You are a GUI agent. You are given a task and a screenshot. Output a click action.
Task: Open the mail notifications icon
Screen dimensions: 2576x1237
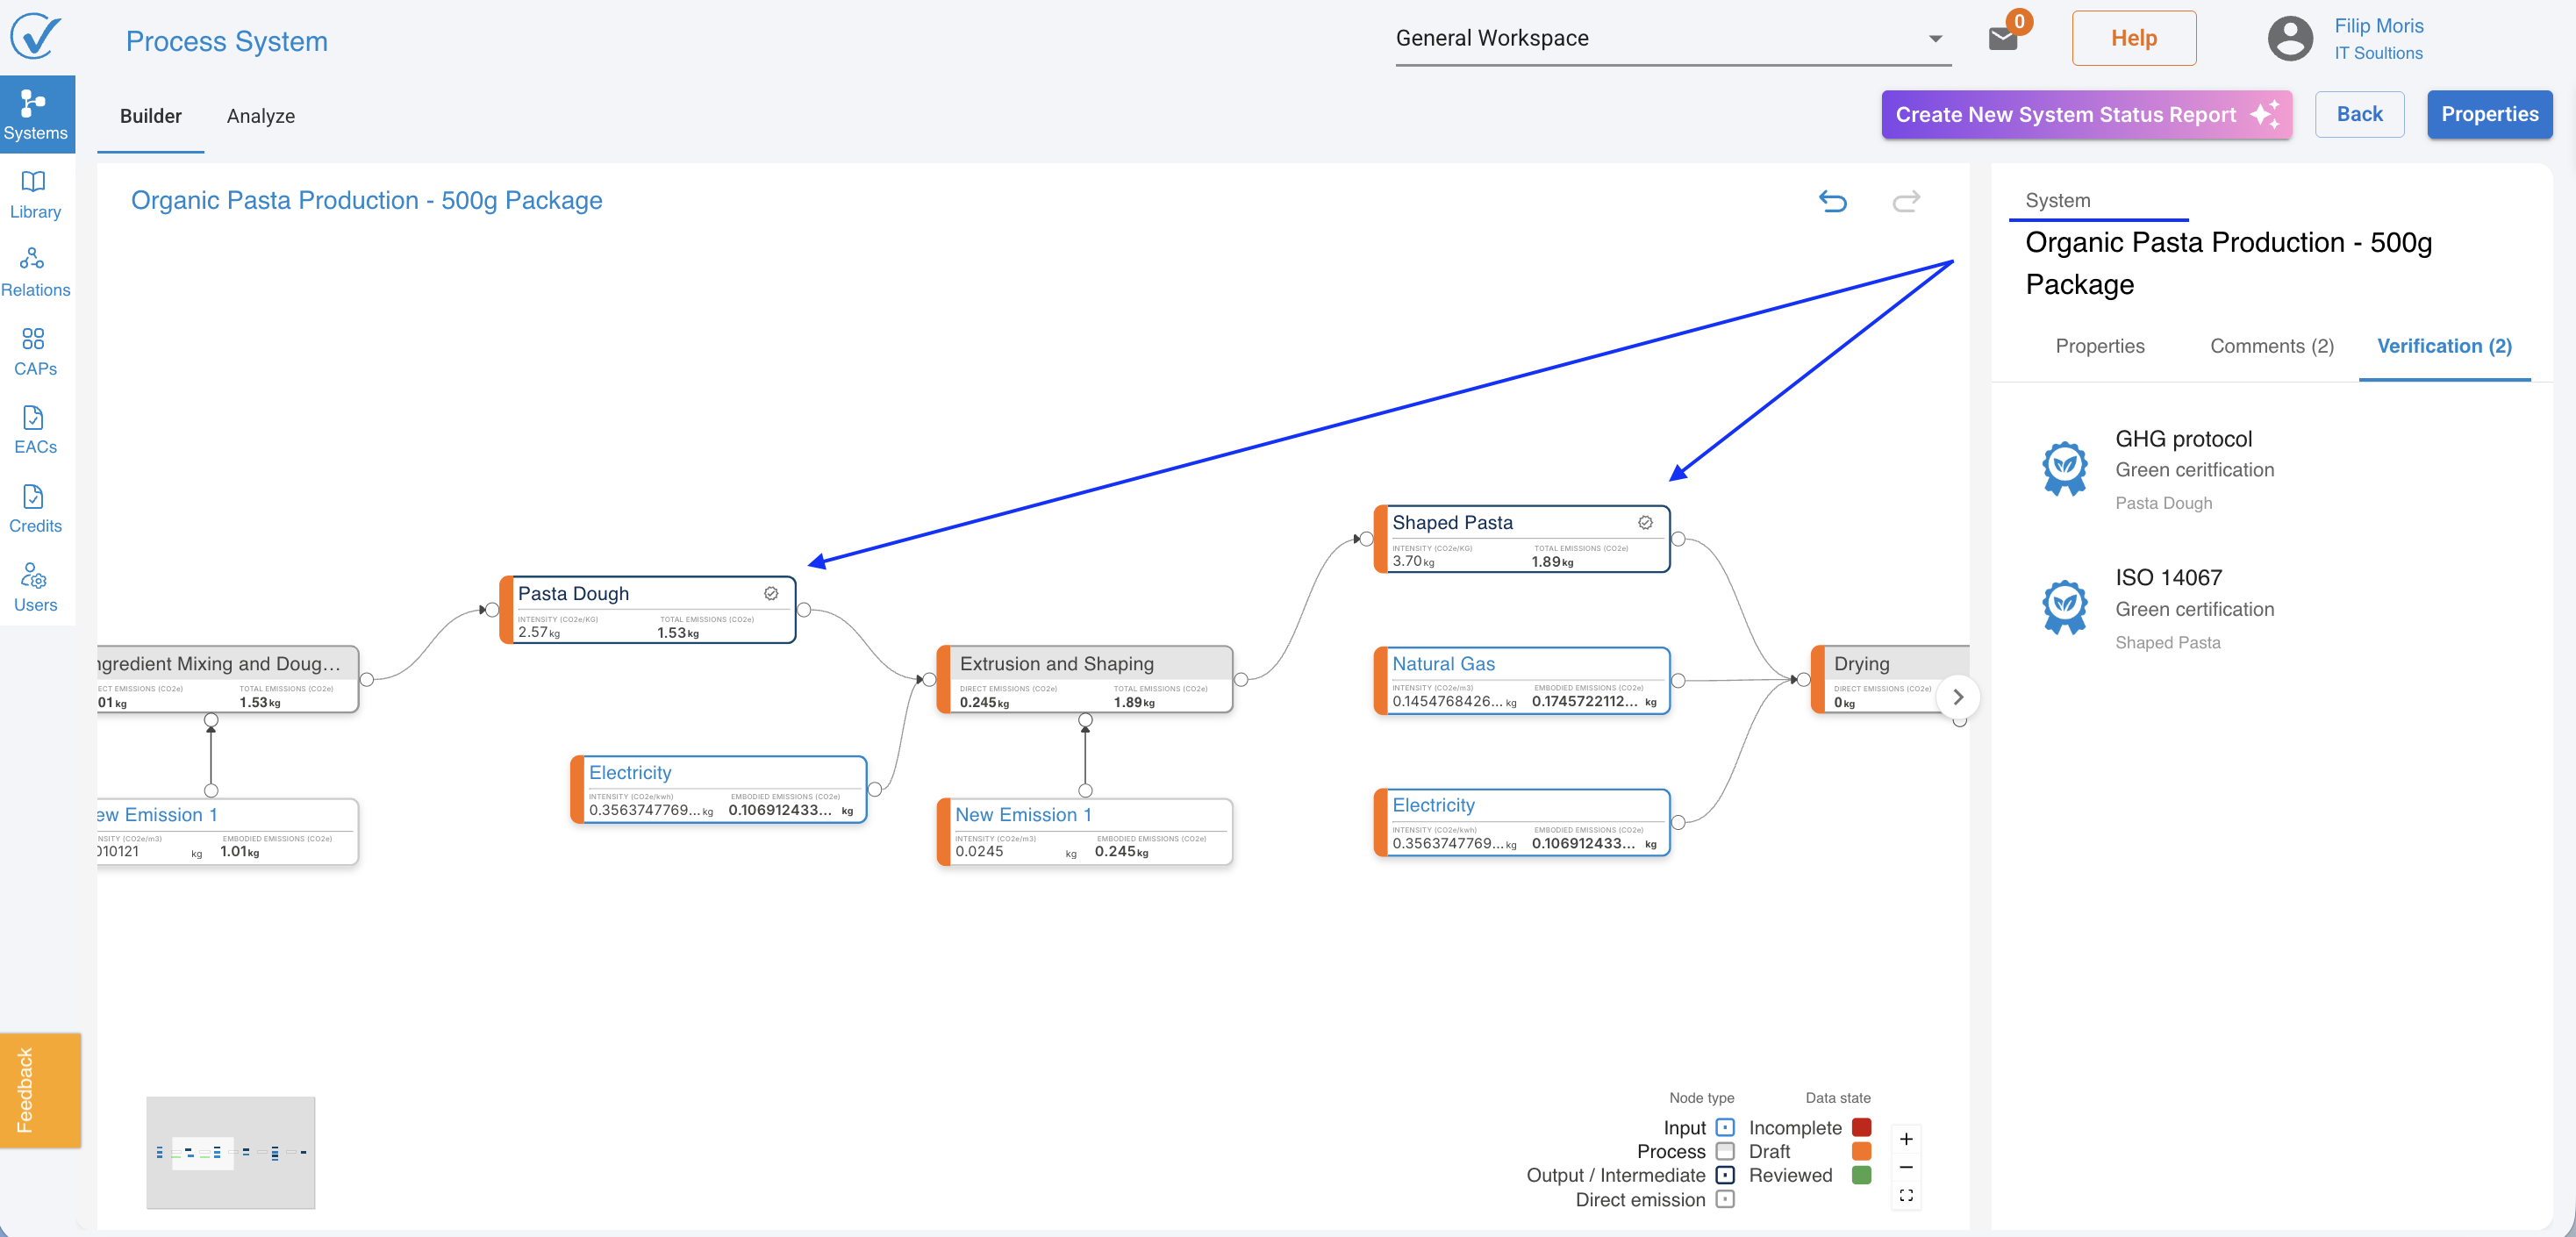point(2002,38)
